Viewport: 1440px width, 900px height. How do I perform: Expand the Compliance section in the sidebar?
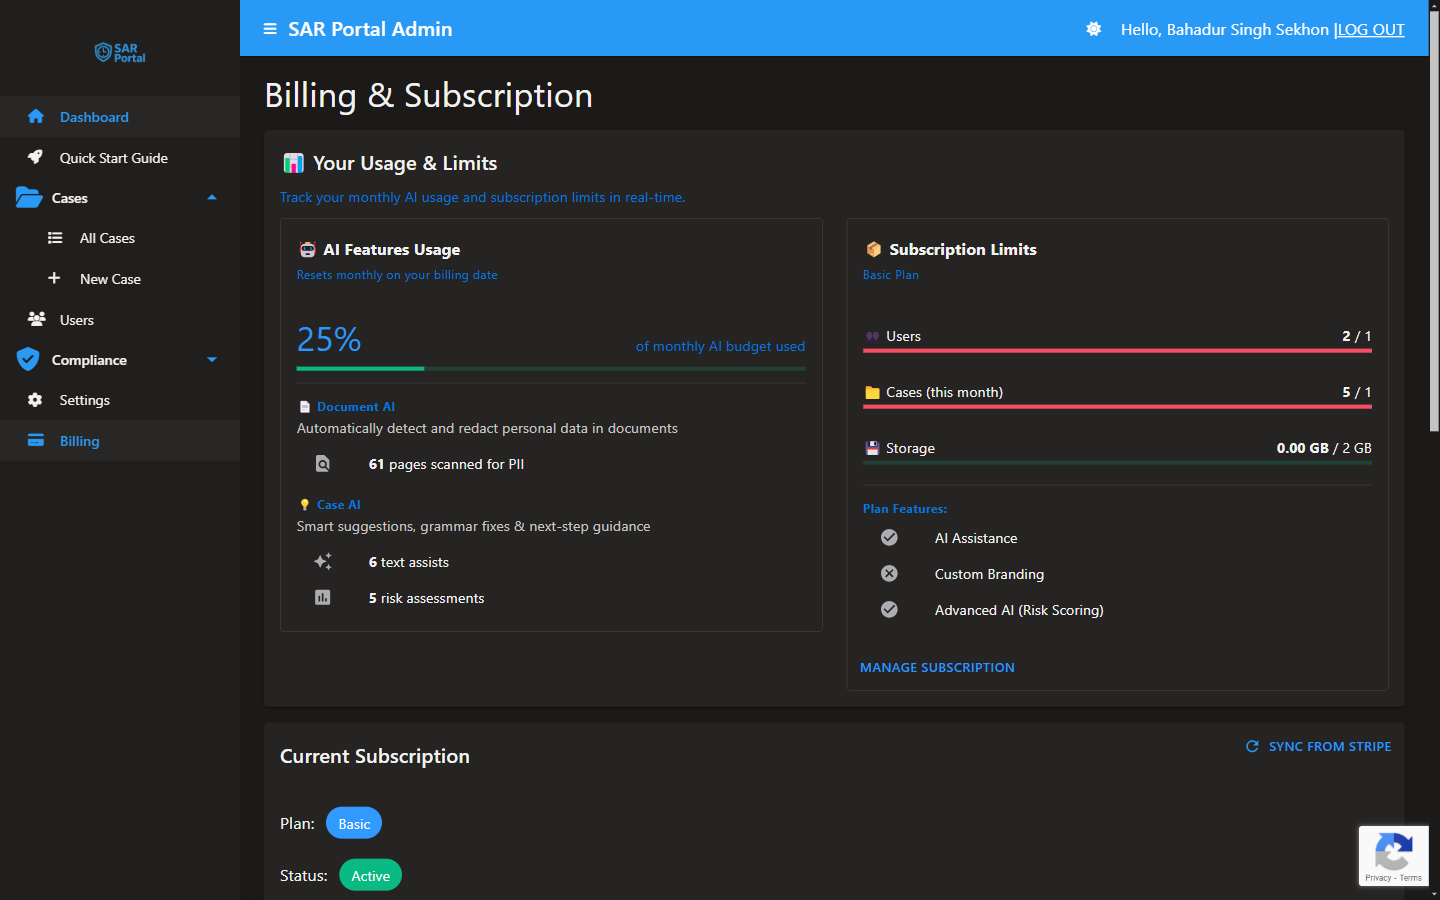(211, 359)
